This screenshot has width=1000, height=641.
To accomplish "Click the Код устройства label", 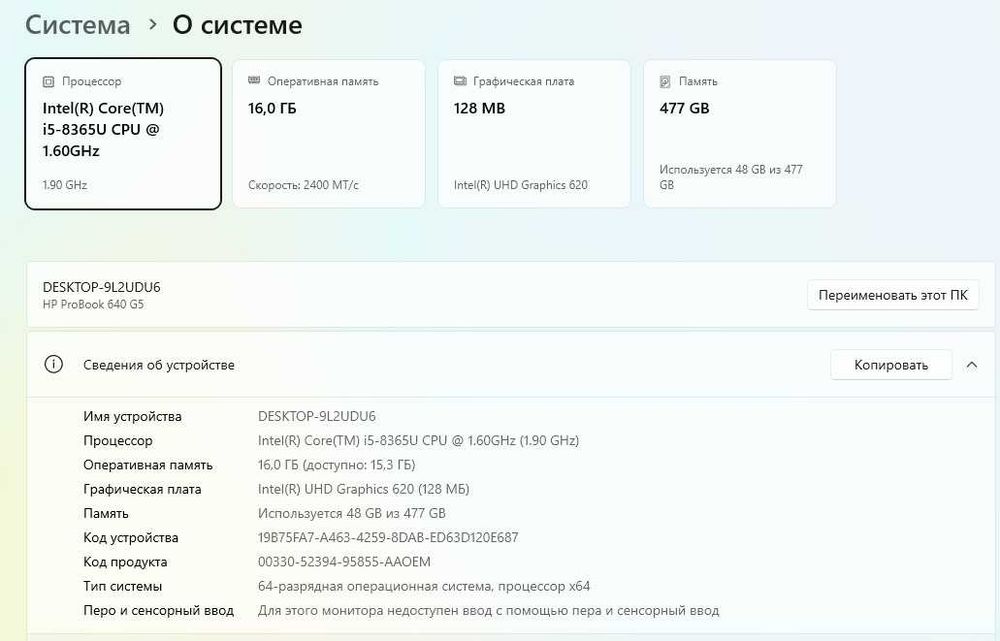I will pos(131,538).
